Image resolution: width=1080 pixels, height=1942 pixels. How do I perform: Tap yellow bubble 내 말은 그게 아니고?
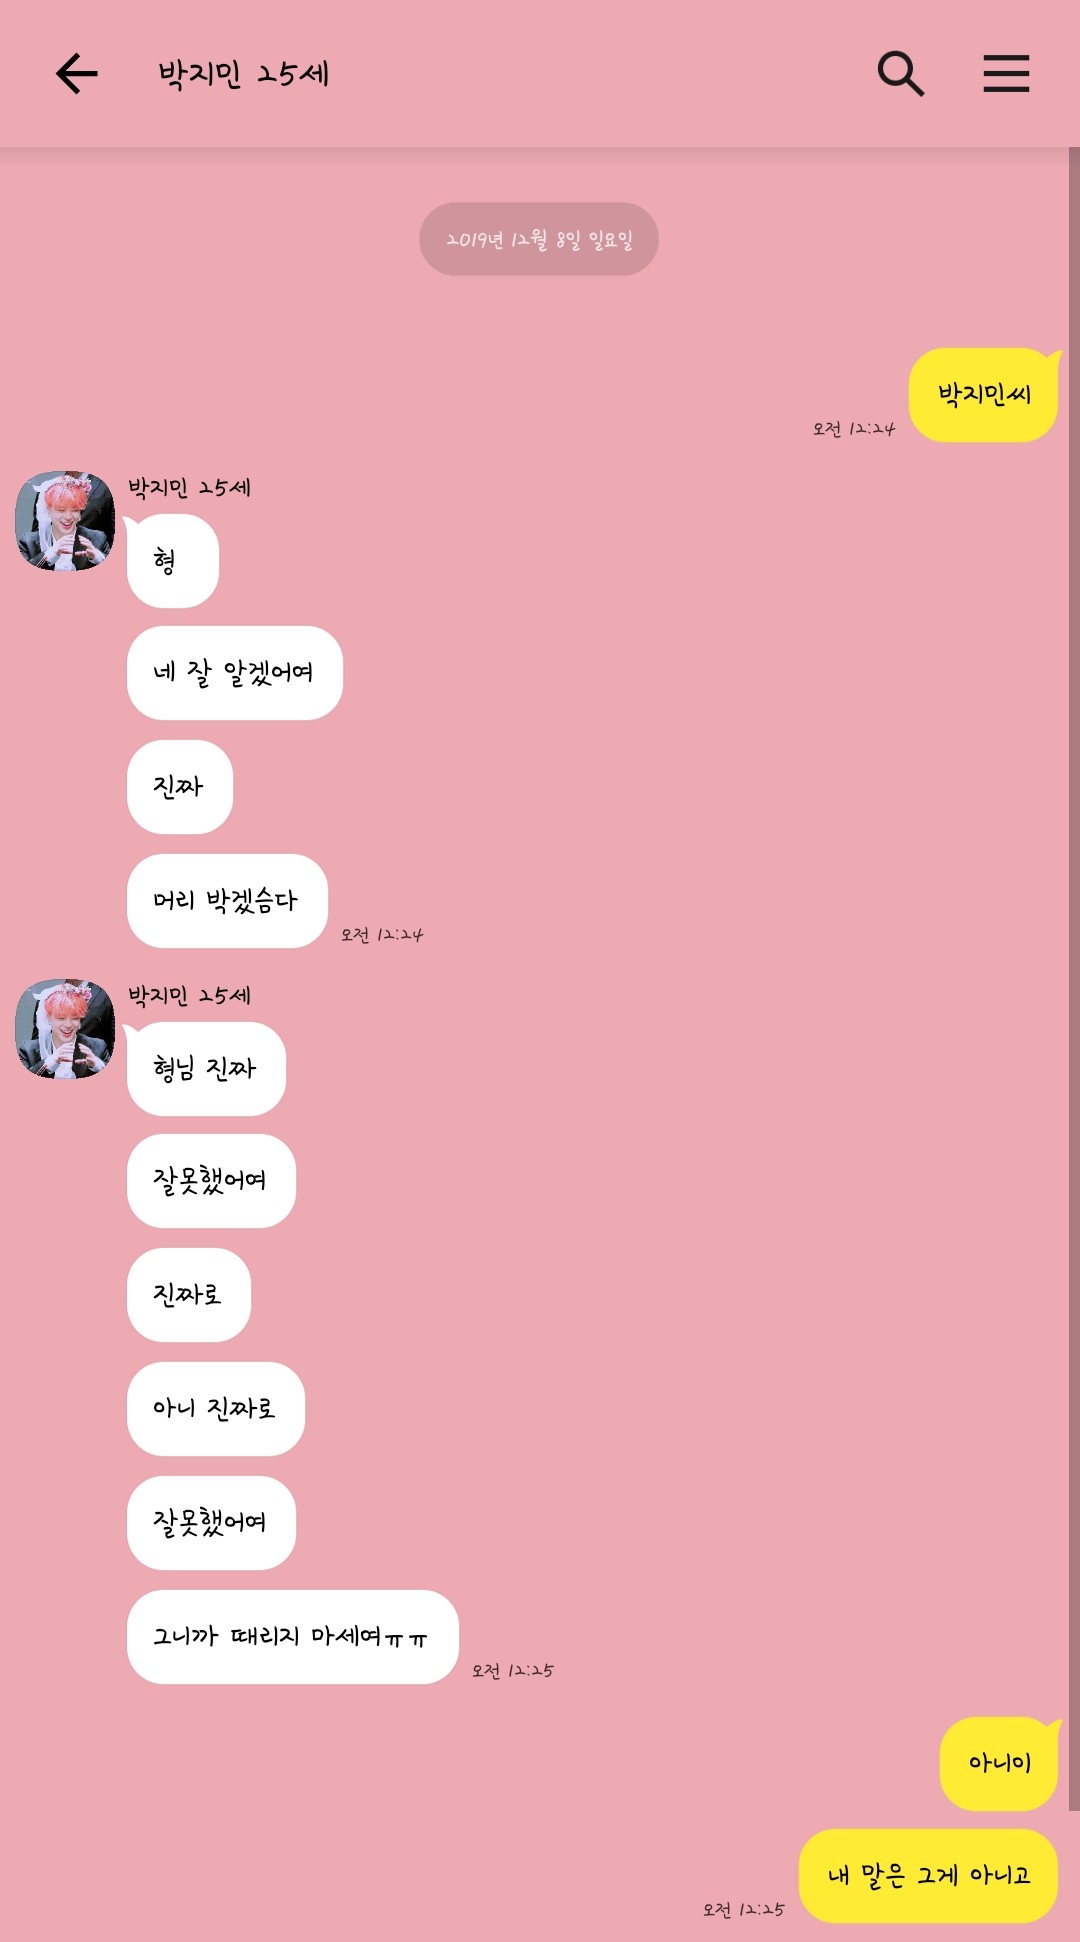point(928,1876)
